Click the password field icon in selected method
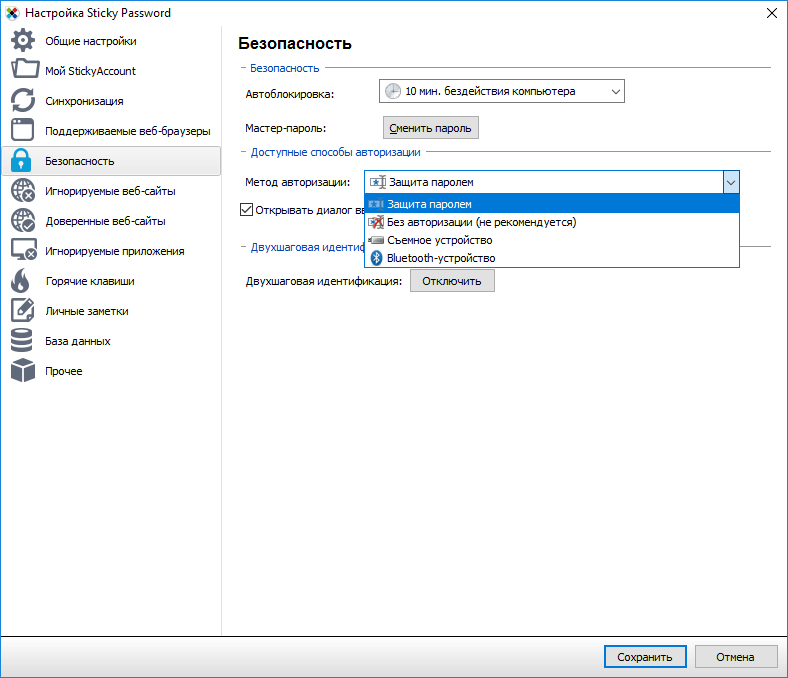 pyautogui.click(x=377, y=182)
